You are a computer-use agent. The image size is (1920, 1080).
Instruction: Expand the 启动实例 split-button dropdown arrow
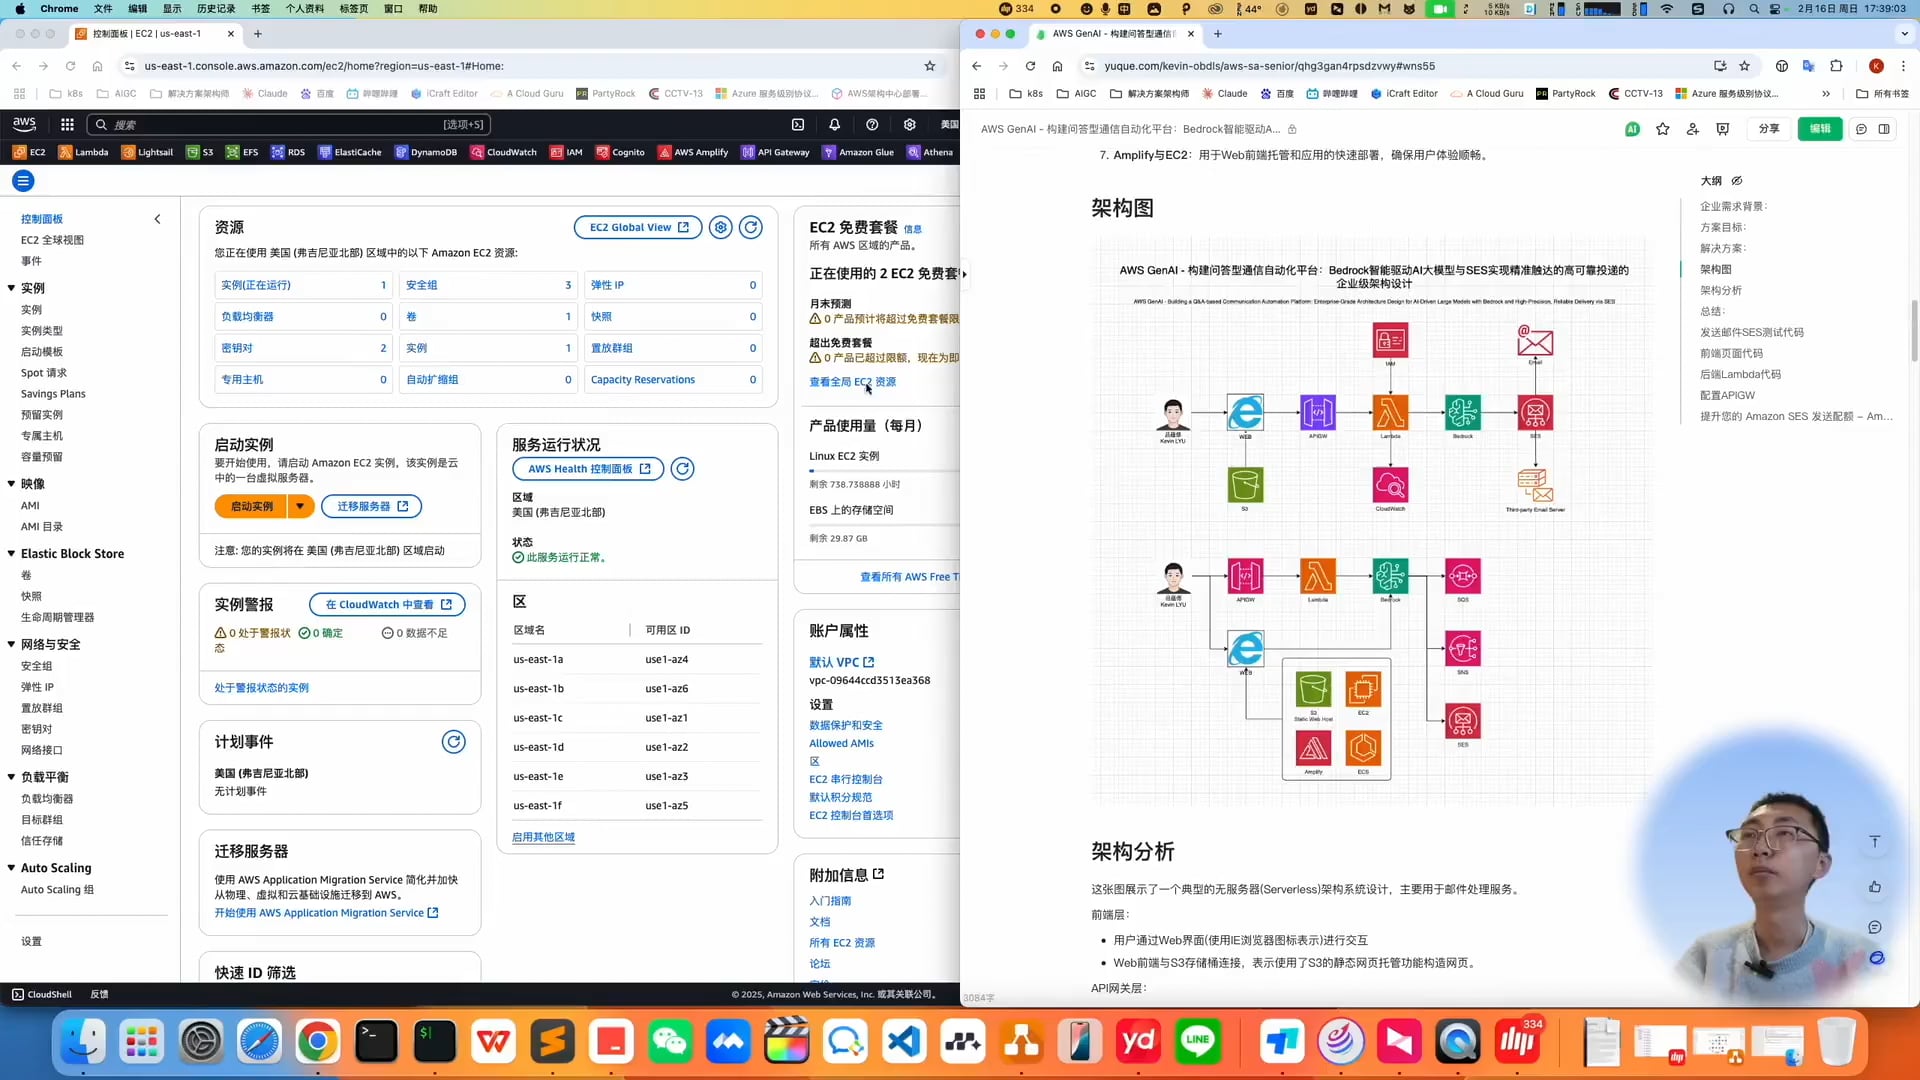(x=301, y=506)
